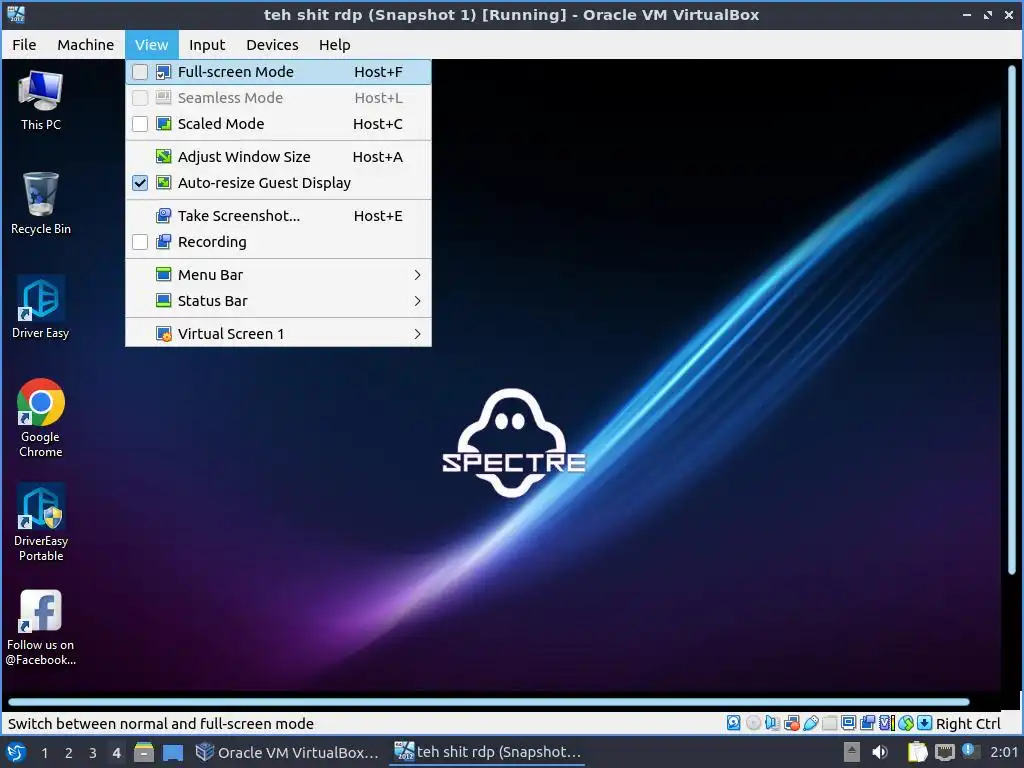
Task: Select the DriverEasy Portable shortcut icon
Action: (x=40, y=522)
